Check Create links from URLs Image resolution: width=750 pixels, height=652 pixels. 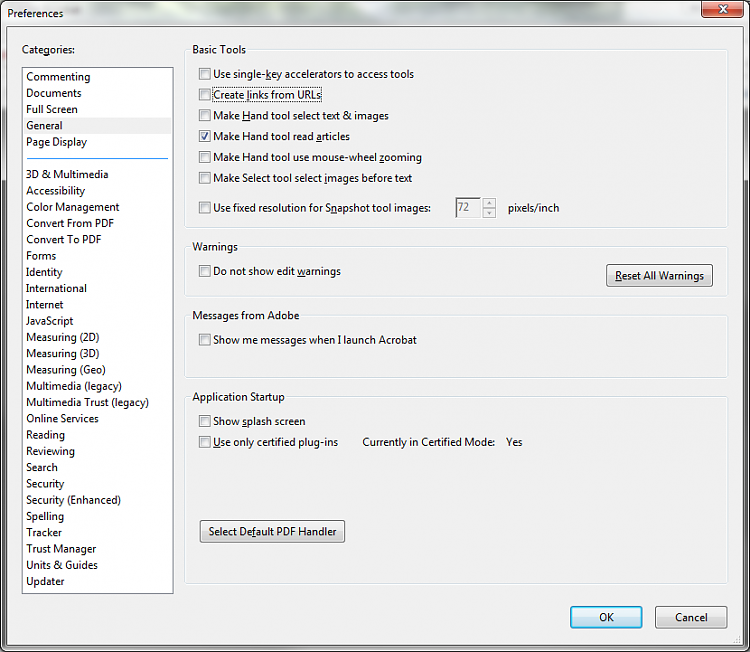click(x=205, y=95)
